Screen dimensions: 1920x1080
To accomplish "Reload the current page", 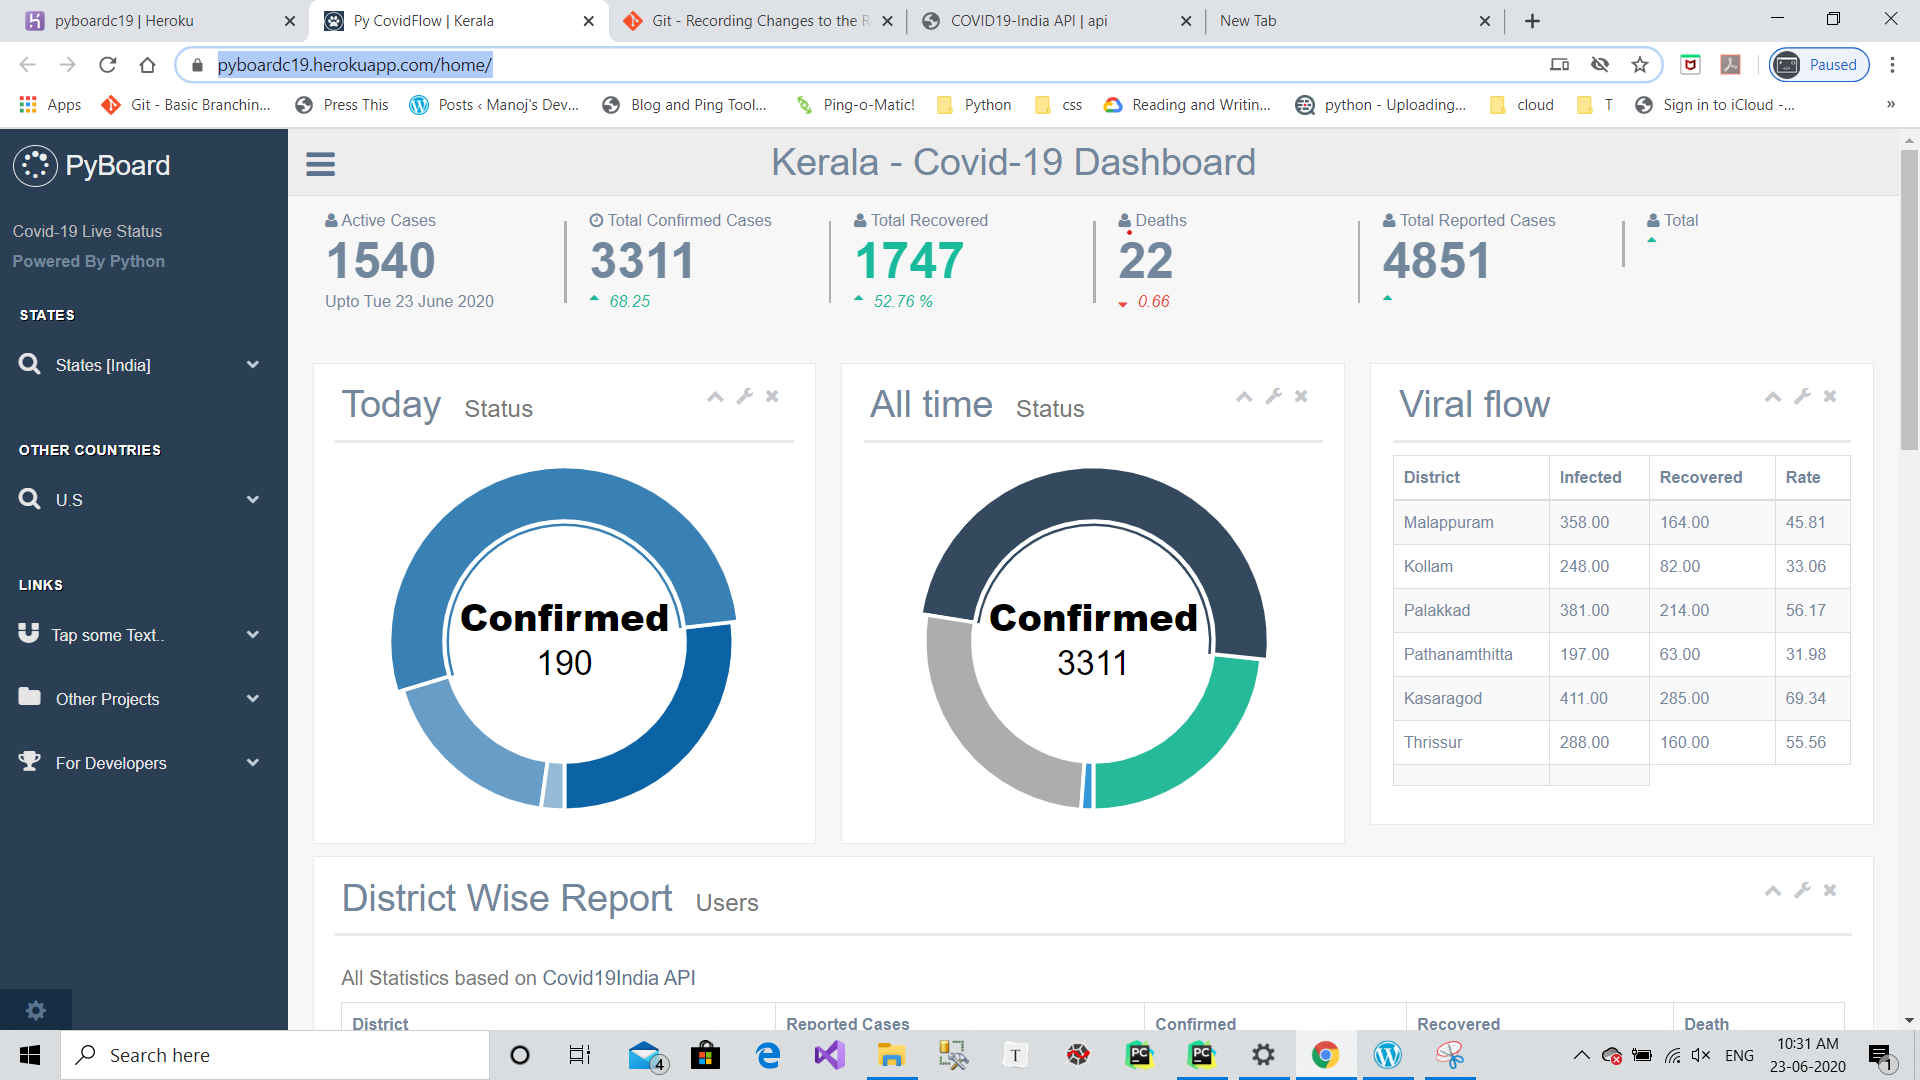I will pyautogui.click(x=108, y=65).
